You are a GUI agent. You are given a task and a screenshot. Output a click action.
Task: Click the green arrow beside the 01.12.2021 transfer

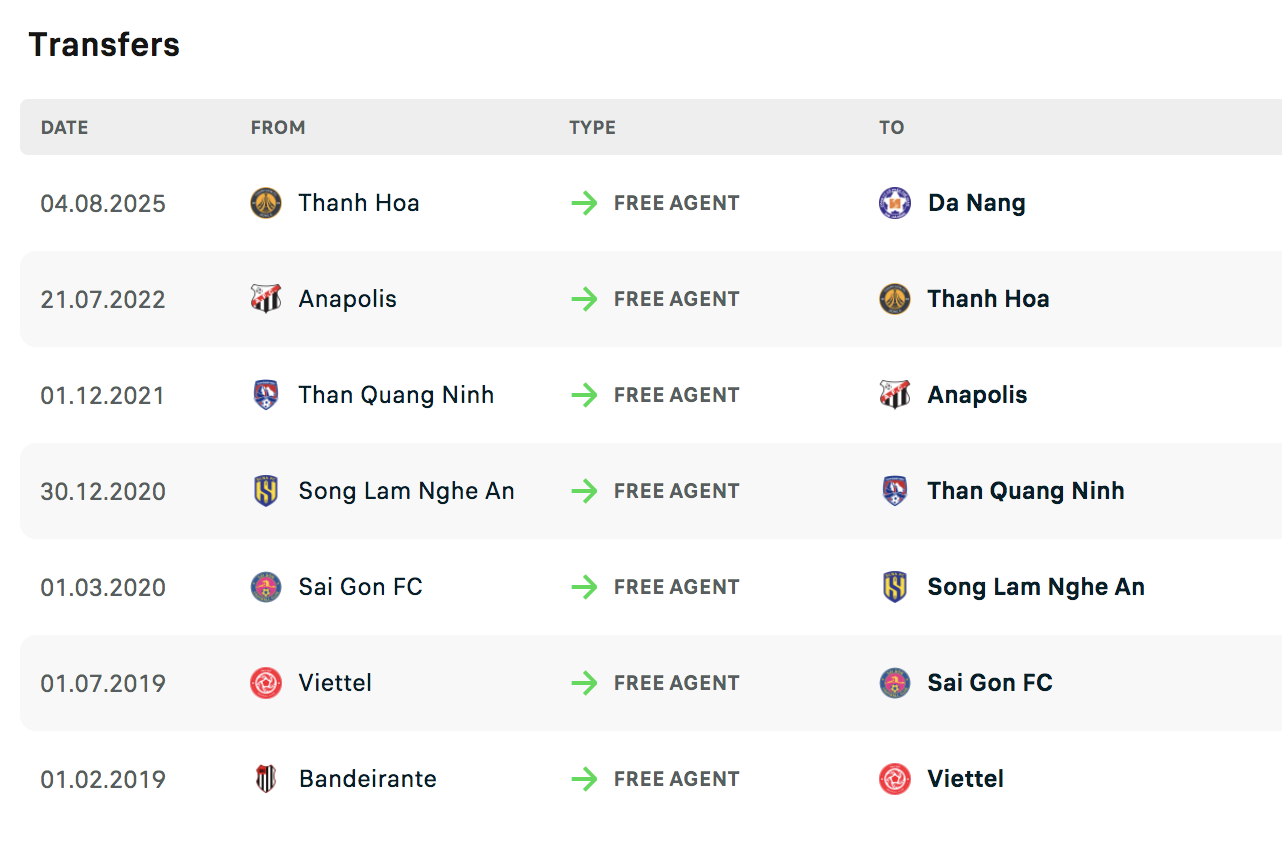[x=584, y=394]
